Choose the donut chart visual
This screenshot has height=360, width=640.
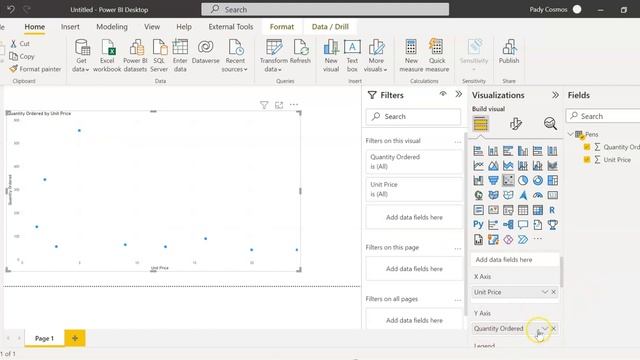538,180
